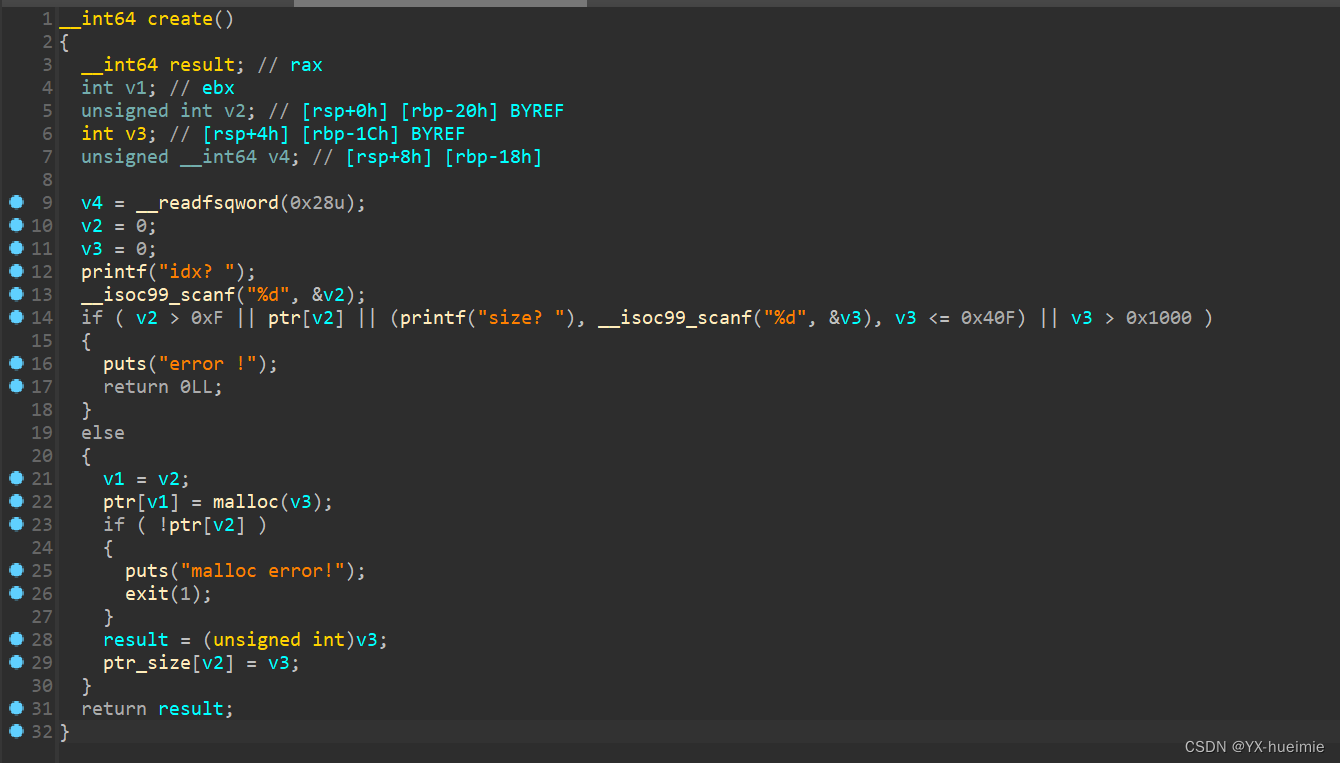1340x763 pixels.
Task: Click the blue marker next to line 25
Action: pyautogui.click(x=15, y=570)
